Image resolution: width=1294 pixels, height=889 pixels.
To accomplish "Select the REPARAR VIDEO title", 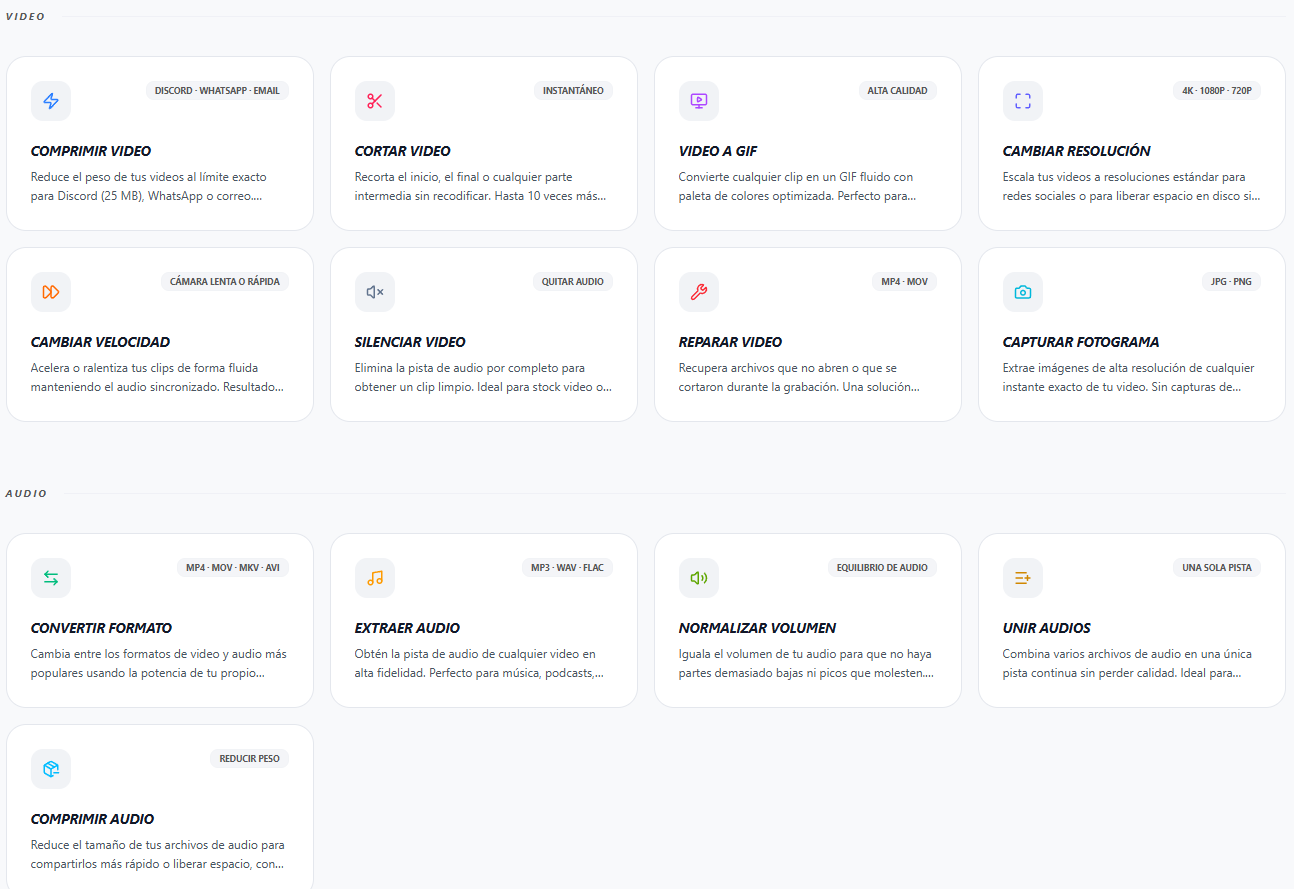I will (731, 342).
